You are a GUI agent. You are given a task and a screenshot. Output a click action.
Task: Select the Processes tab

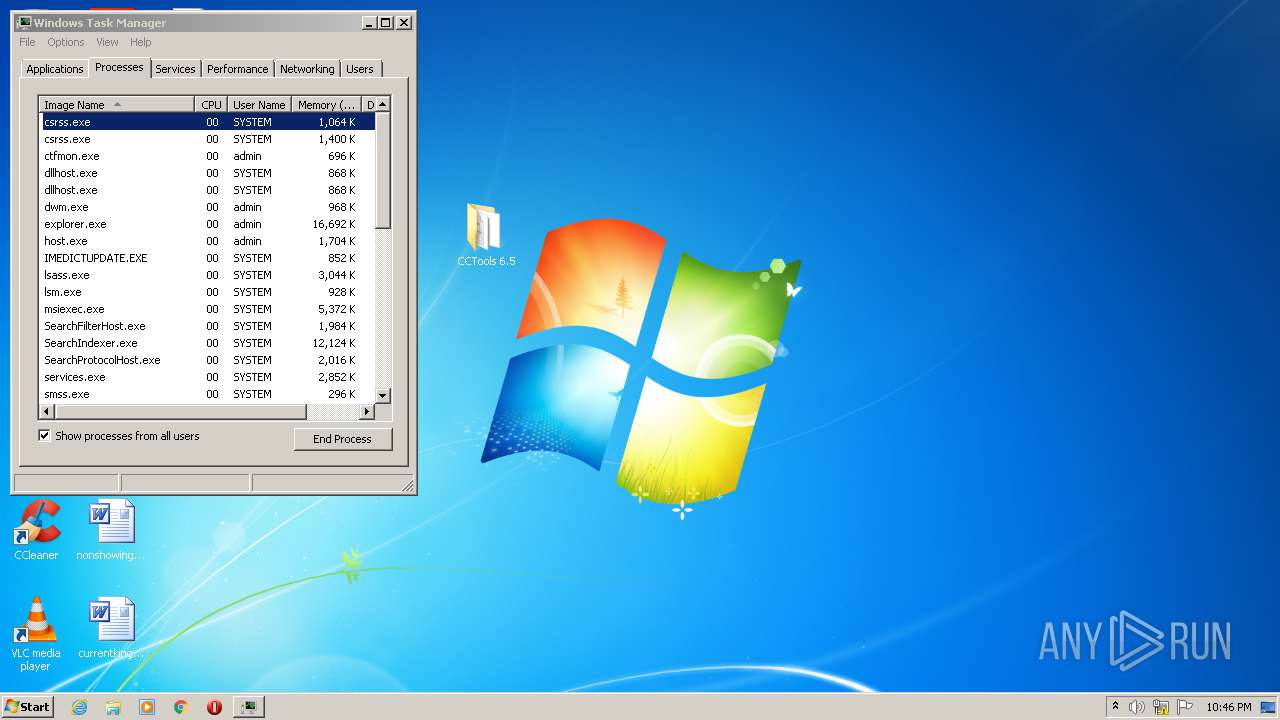(x=119, y=67)
